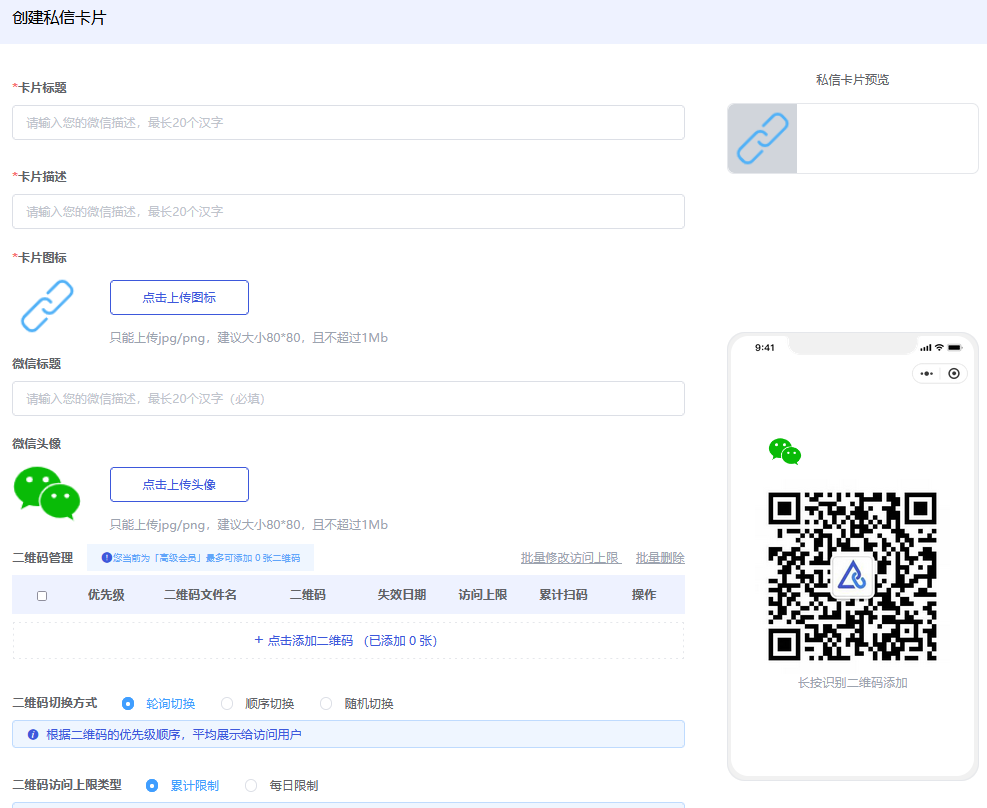Open 批量修改访问上限 link
Screen dimensions: 987x808
pyautogui.click(x=571, y=558)
